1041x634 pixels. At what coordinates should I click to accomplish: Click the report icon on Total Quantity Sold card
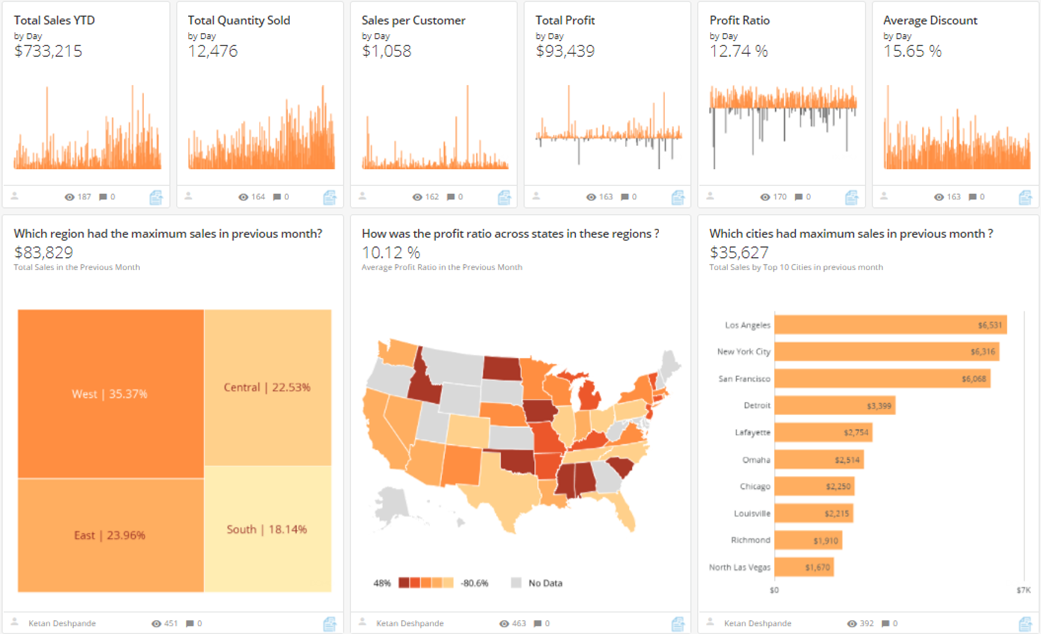point(330,198)
